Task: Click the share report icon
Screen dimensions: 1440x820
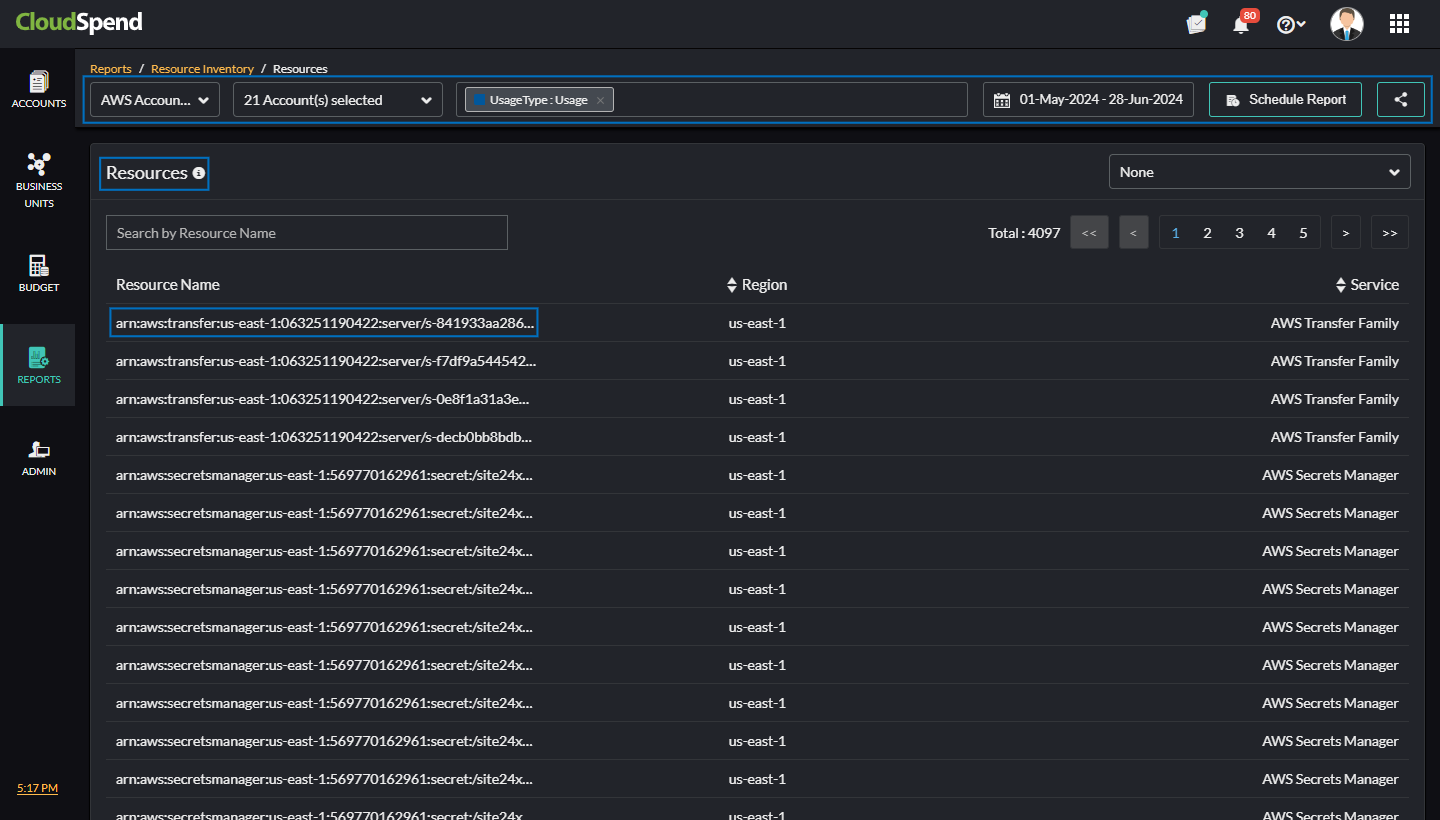Action: [1400, 100]
